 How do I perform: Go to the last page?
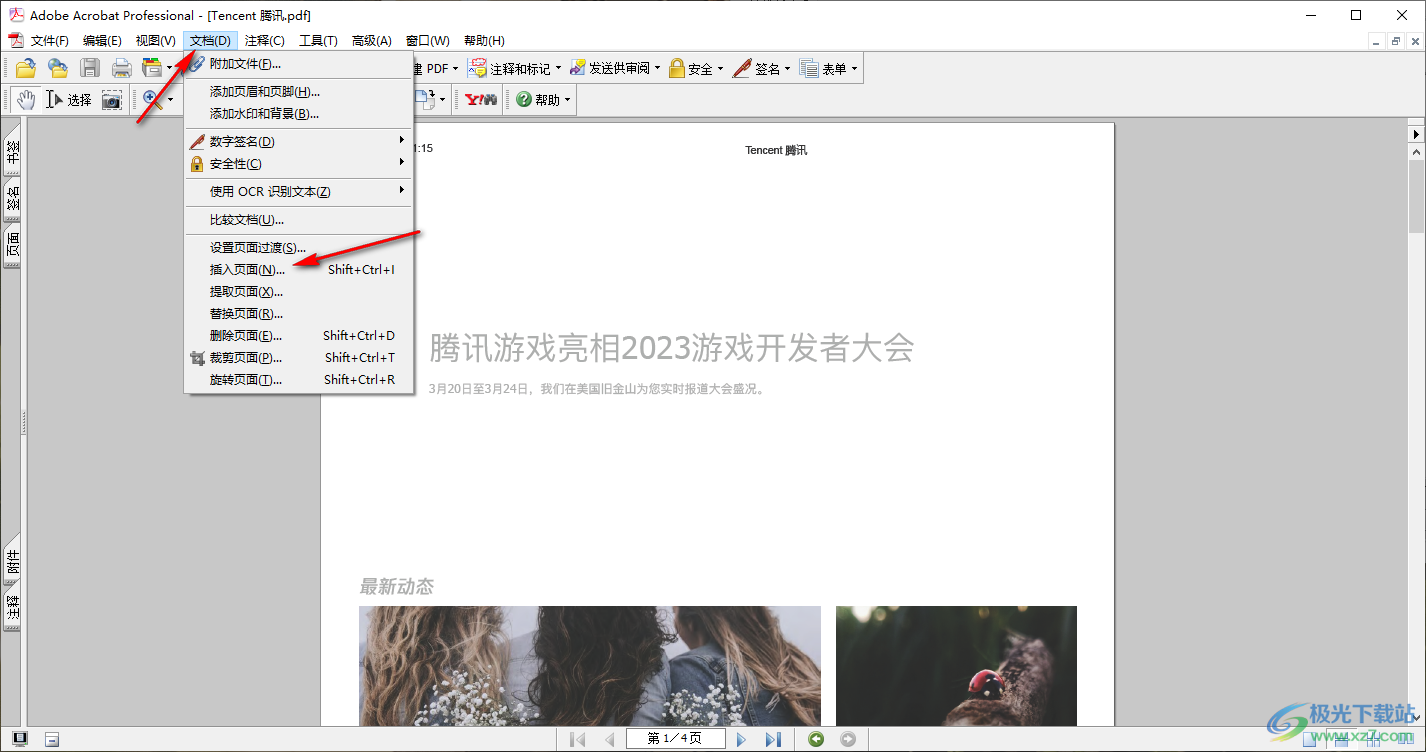(773, 739)
